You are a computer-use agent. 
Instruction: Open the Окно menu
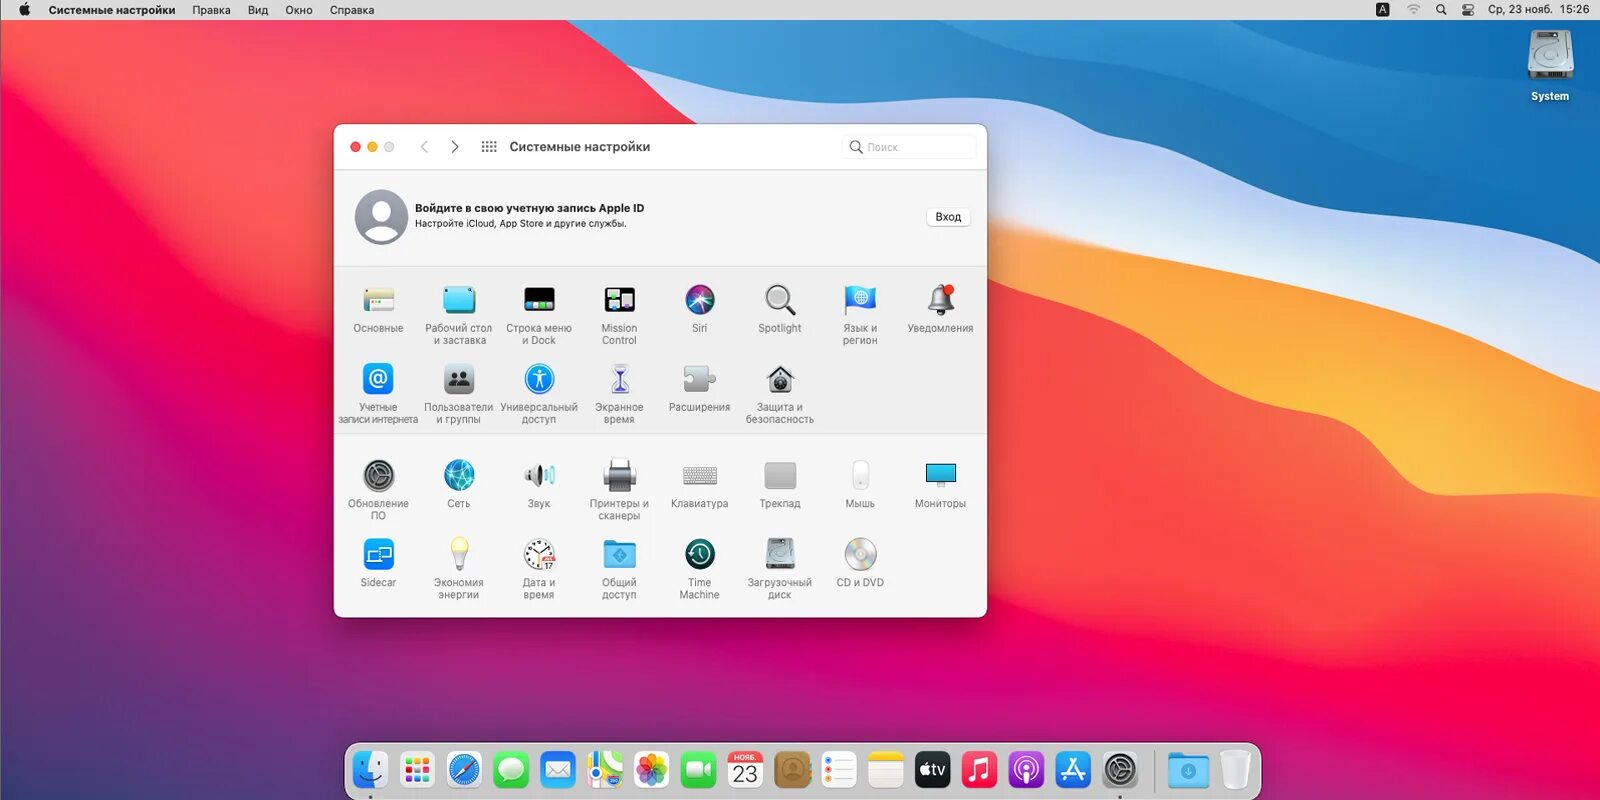(x=299, y=10)
